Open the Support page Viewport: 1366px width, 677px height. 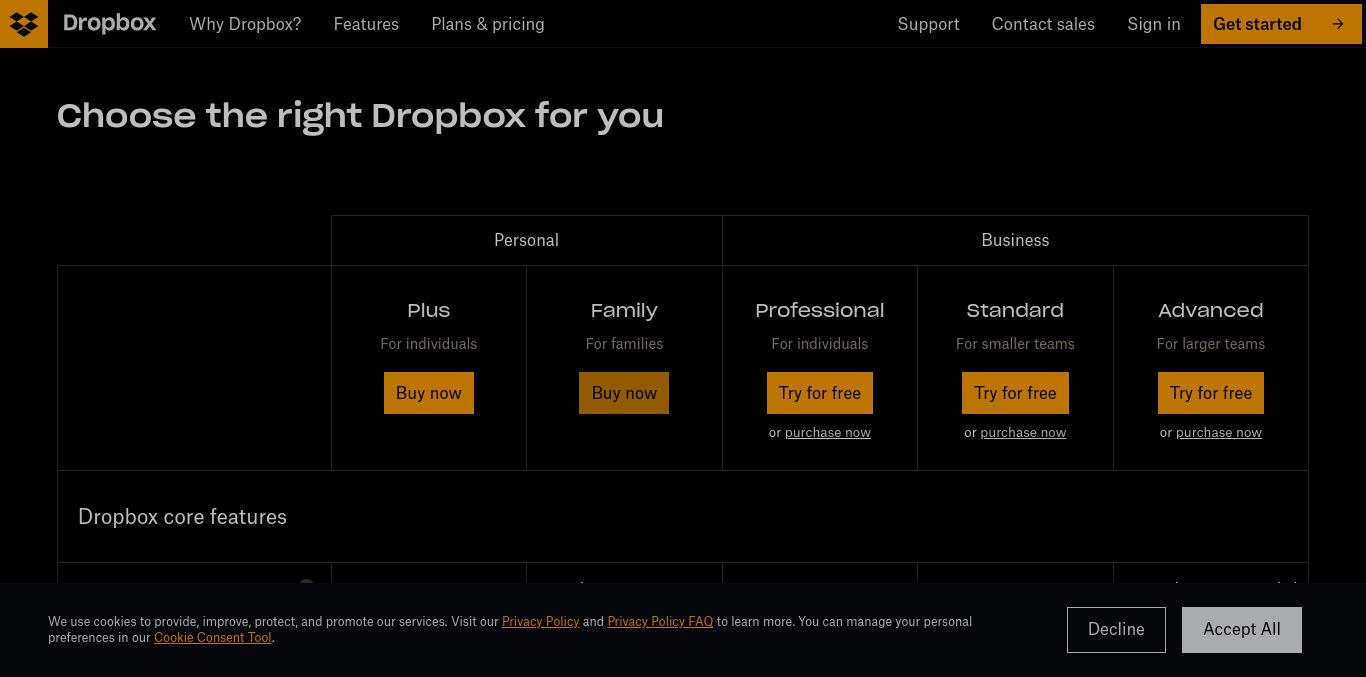(928, 24)
